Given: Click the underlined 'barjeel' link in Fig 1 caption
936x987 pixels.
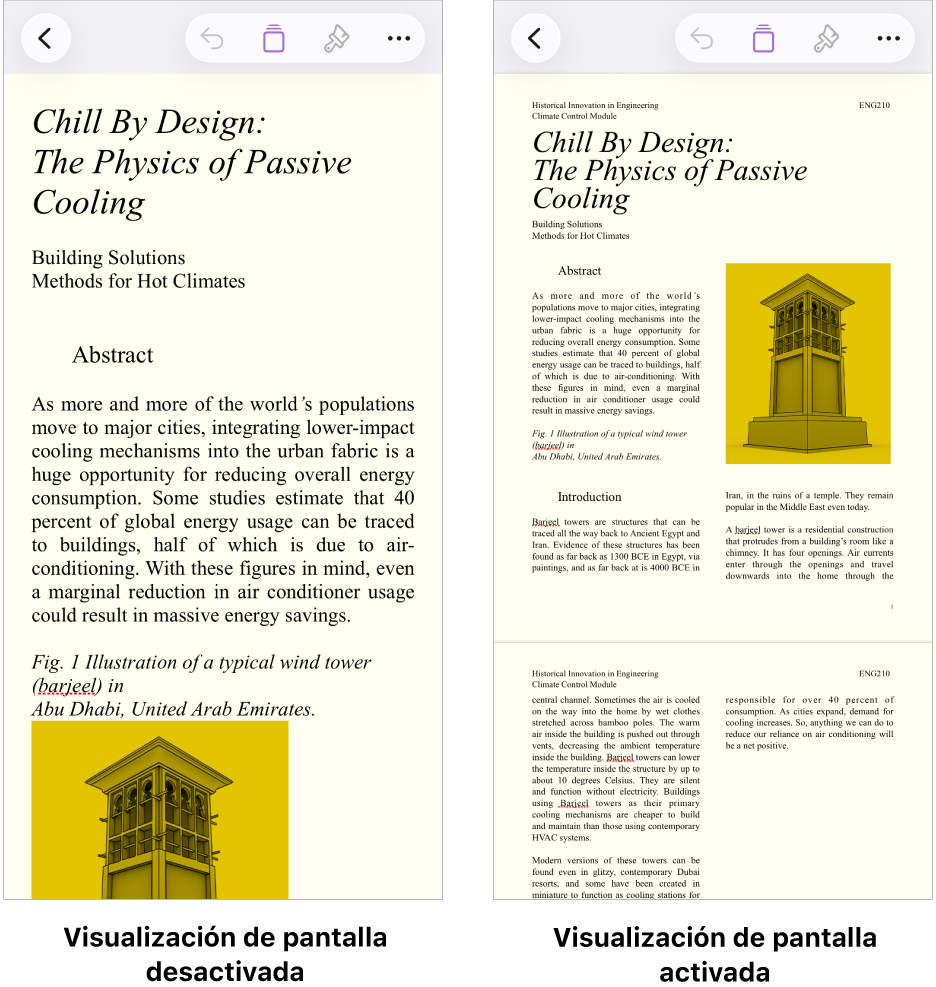Looking at the screenshot, I should pos(66,685).
